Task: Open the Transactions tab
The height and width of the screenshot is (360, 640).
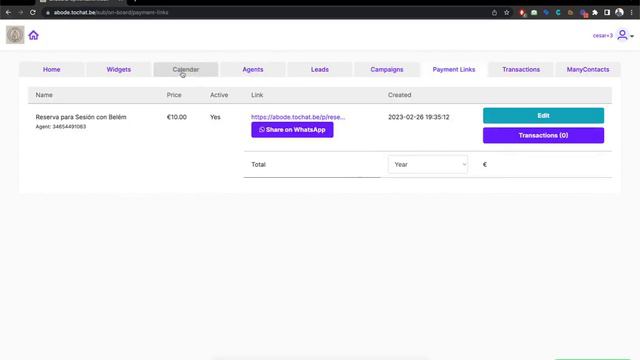Action: (x=521, y=69)
